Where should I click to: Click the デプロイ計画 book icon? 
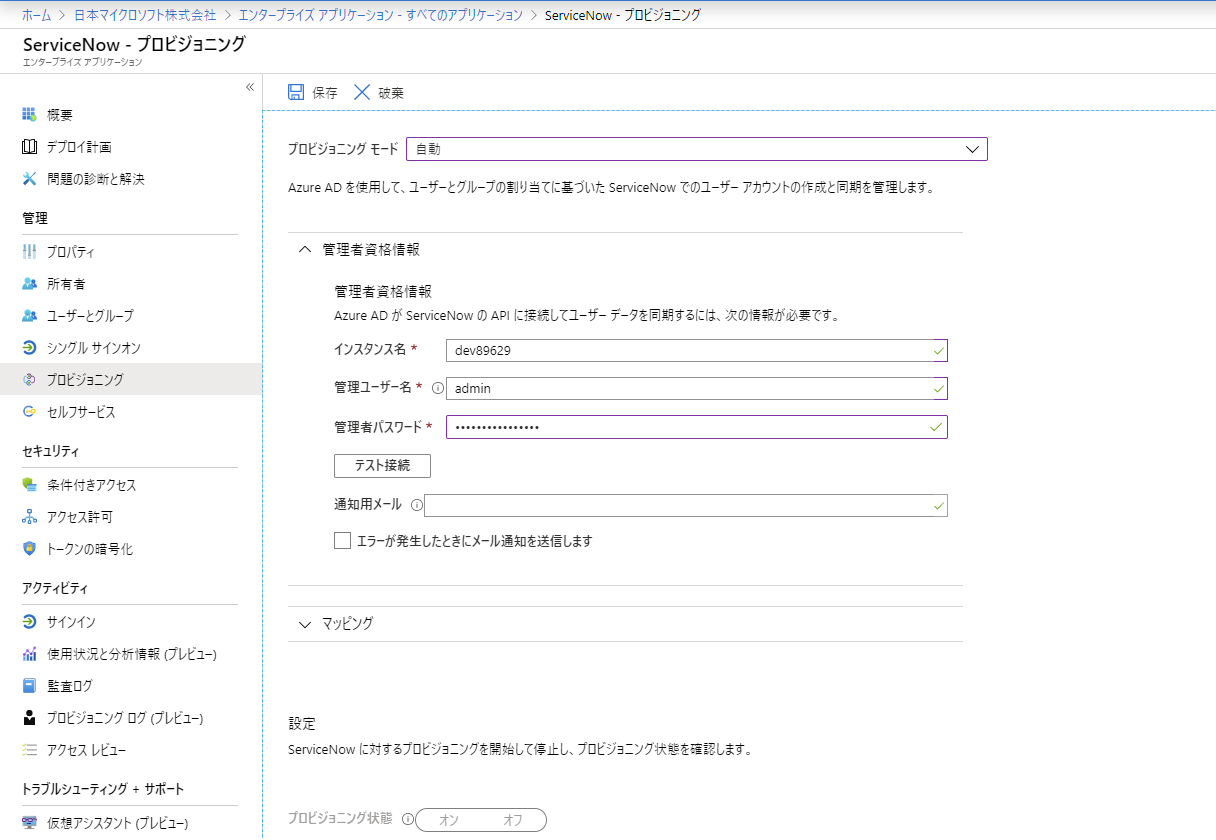point(29,147)
